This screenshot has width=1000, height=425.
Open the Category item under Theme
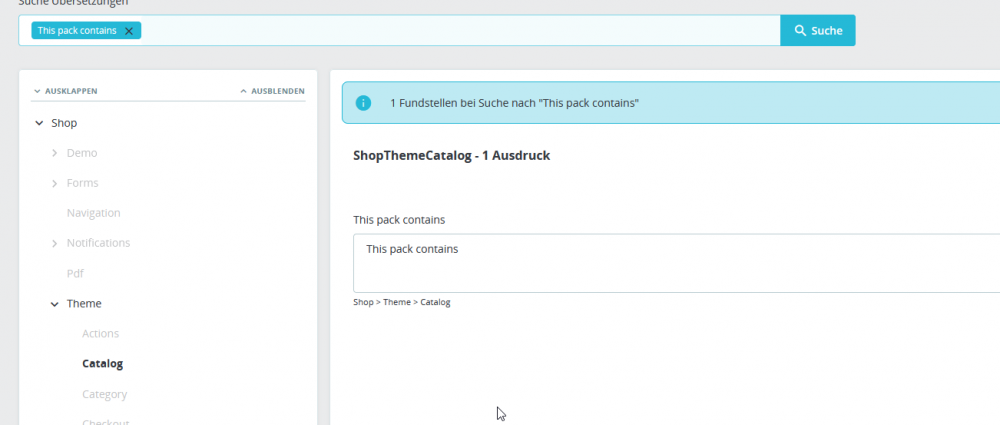coord(104,394)
